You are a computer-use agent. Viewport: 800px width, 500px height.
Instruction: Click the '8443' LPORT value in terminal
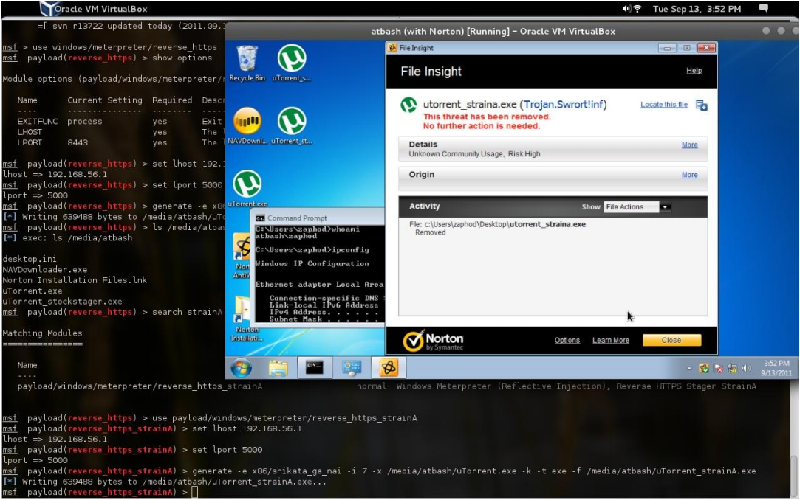(x=78, y=142)
